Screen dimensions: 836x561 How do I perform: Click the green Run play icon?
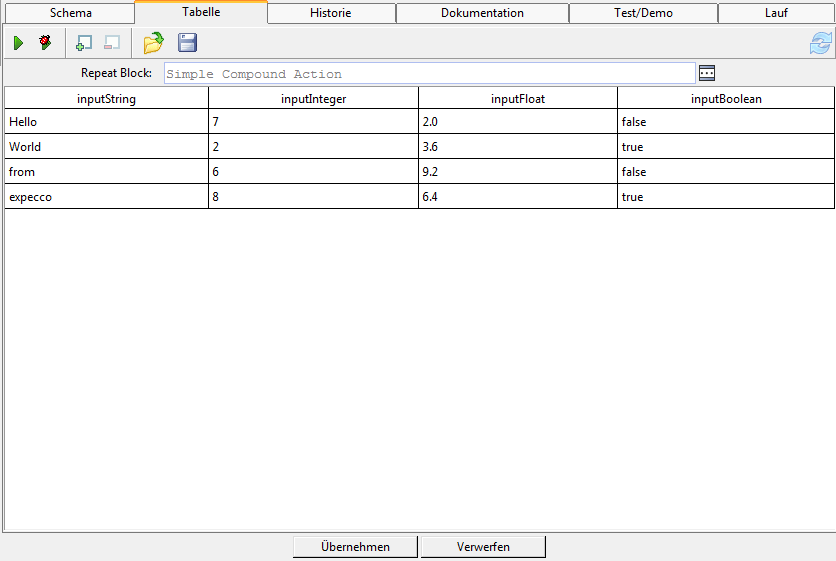[x=18, y=43]
